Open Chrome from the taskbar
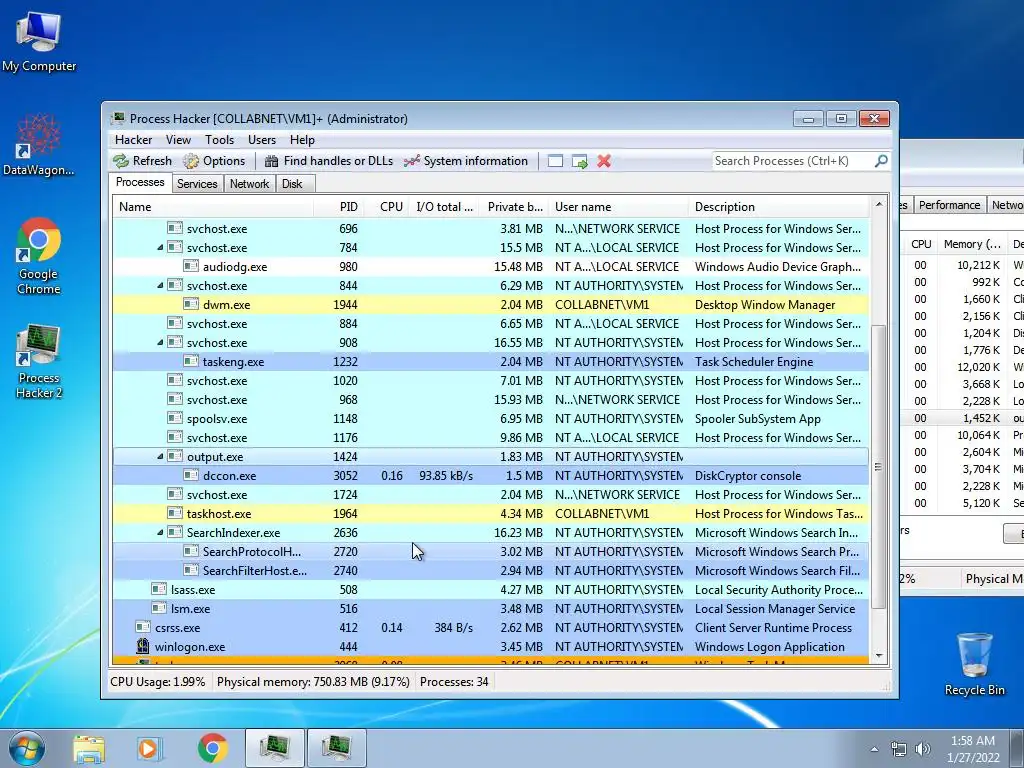Viewport: 1024px width, 768px height. coord(213,748)
